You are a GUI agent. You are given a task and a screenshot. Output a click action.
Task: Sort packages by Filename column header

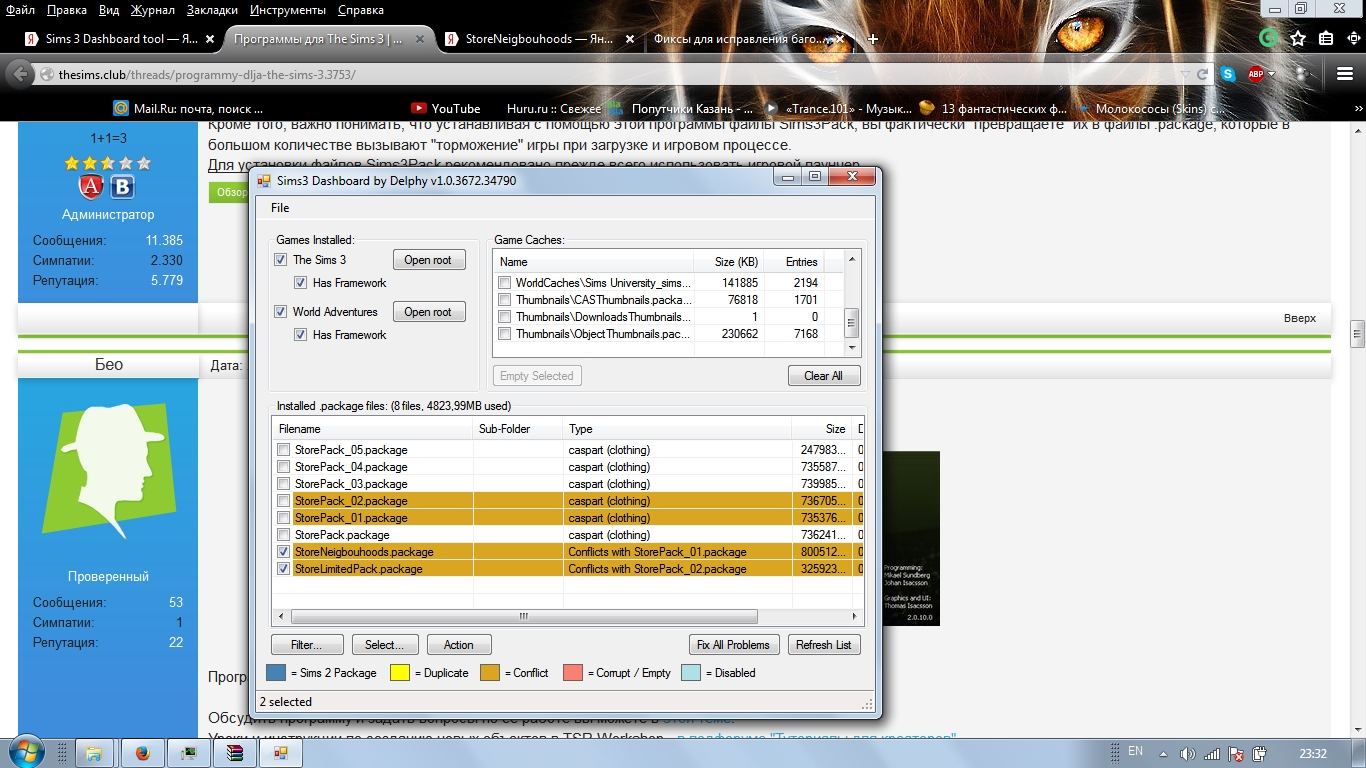click(x=373, y=429)
